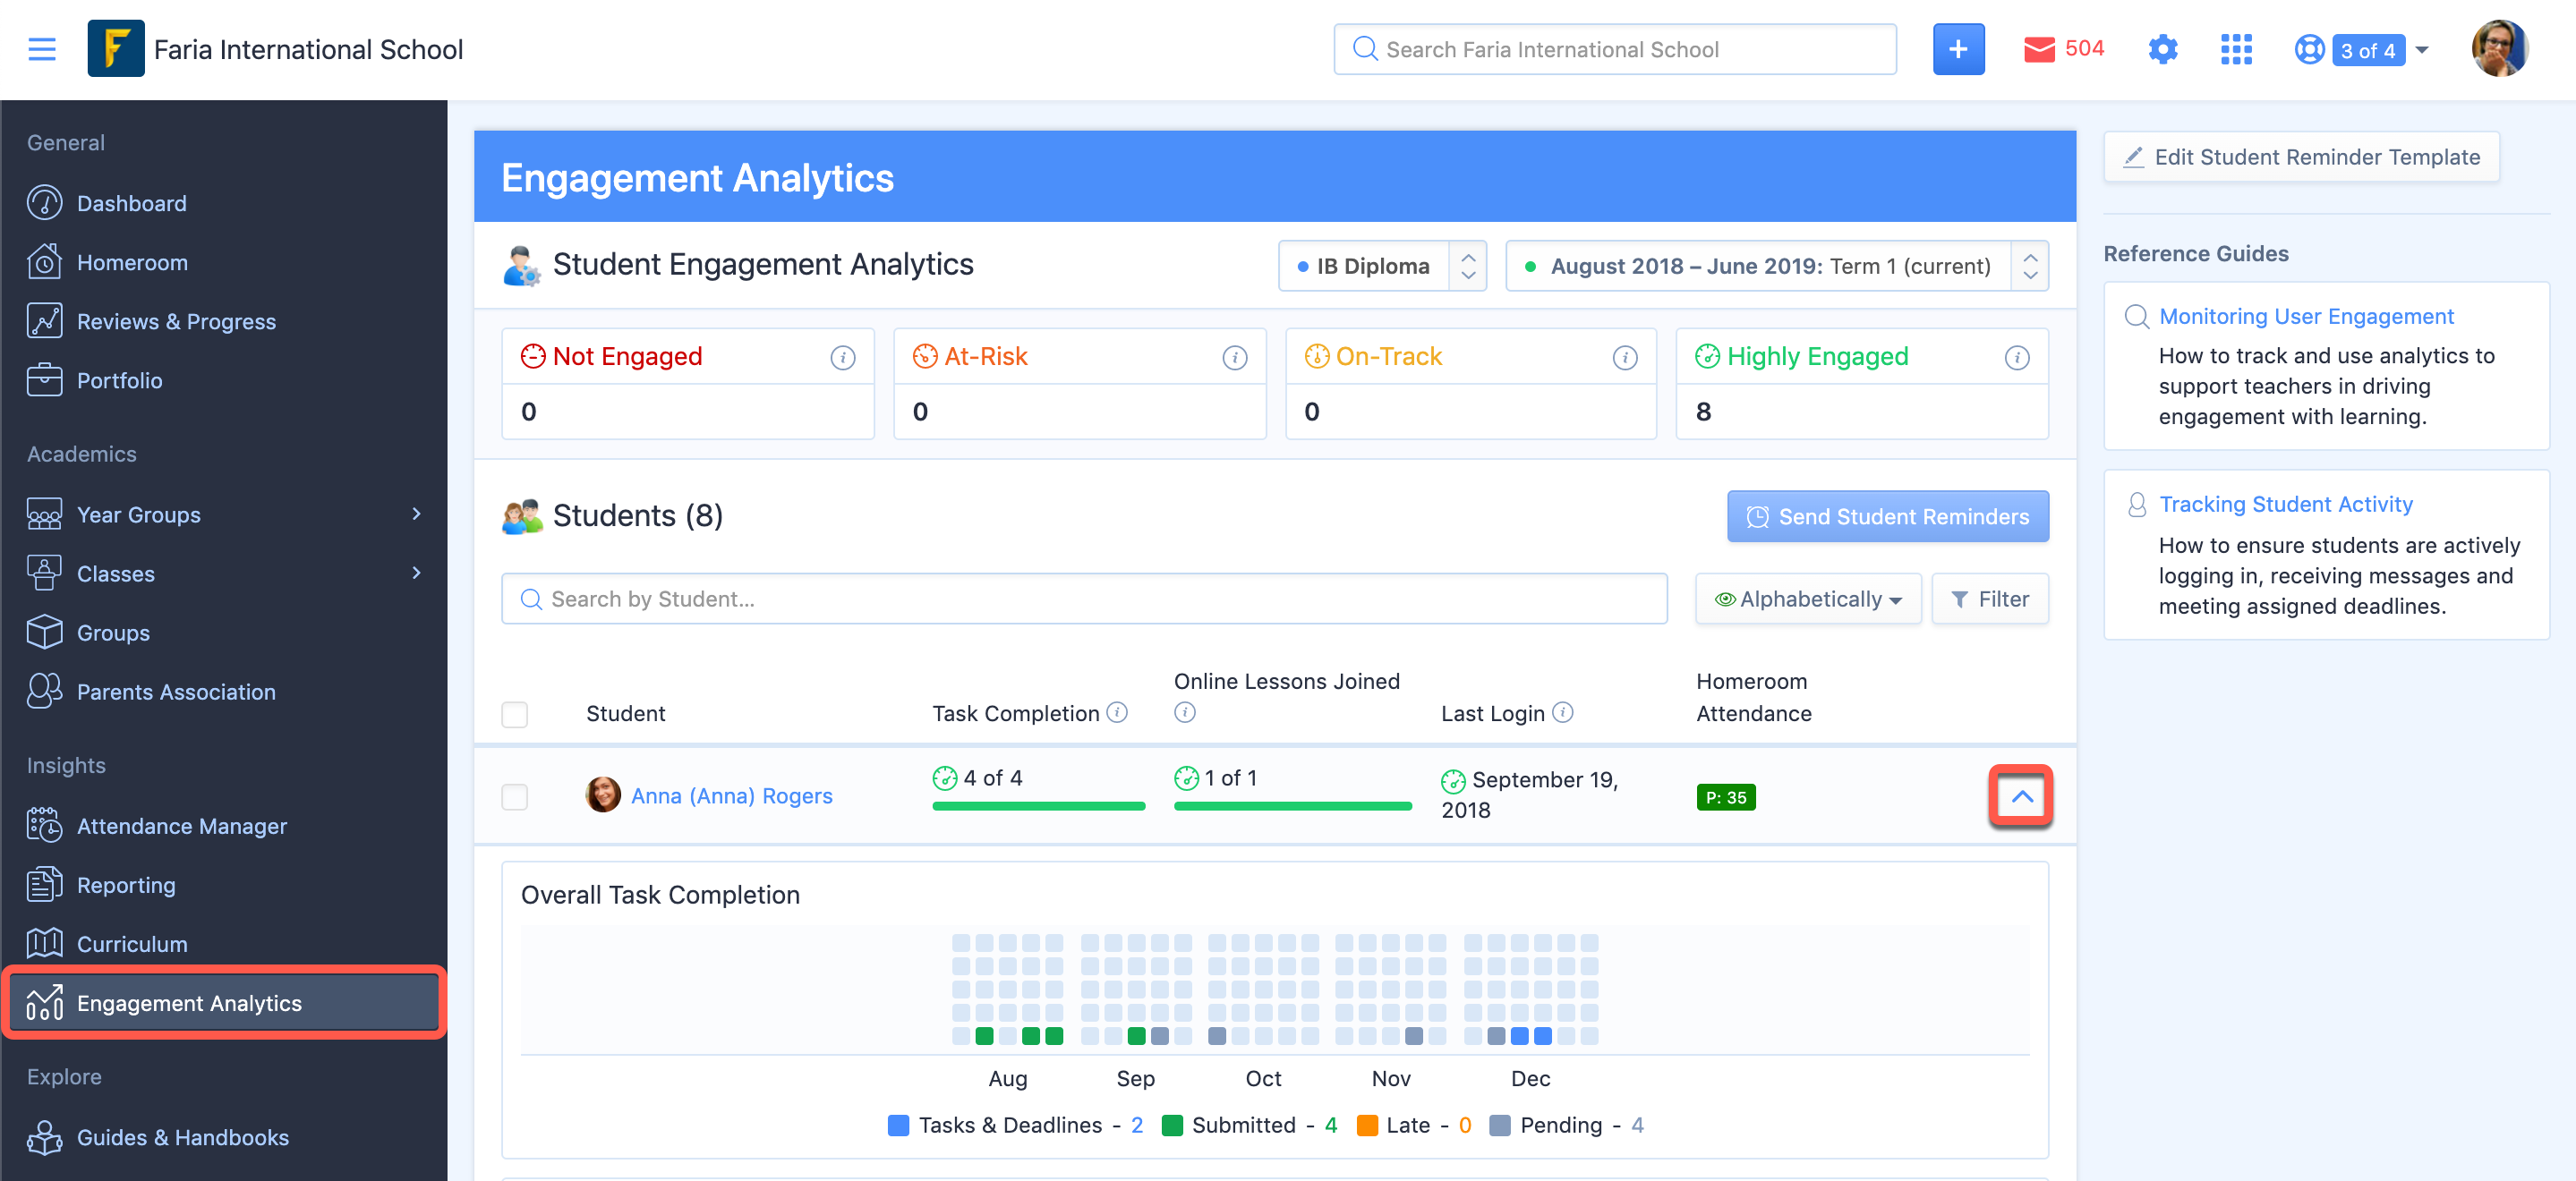Screen dimensions: 2576x1181
Task: Open Monitoring User Engagement guide link
Action: pyautogui.click(x=2305, y=316)
